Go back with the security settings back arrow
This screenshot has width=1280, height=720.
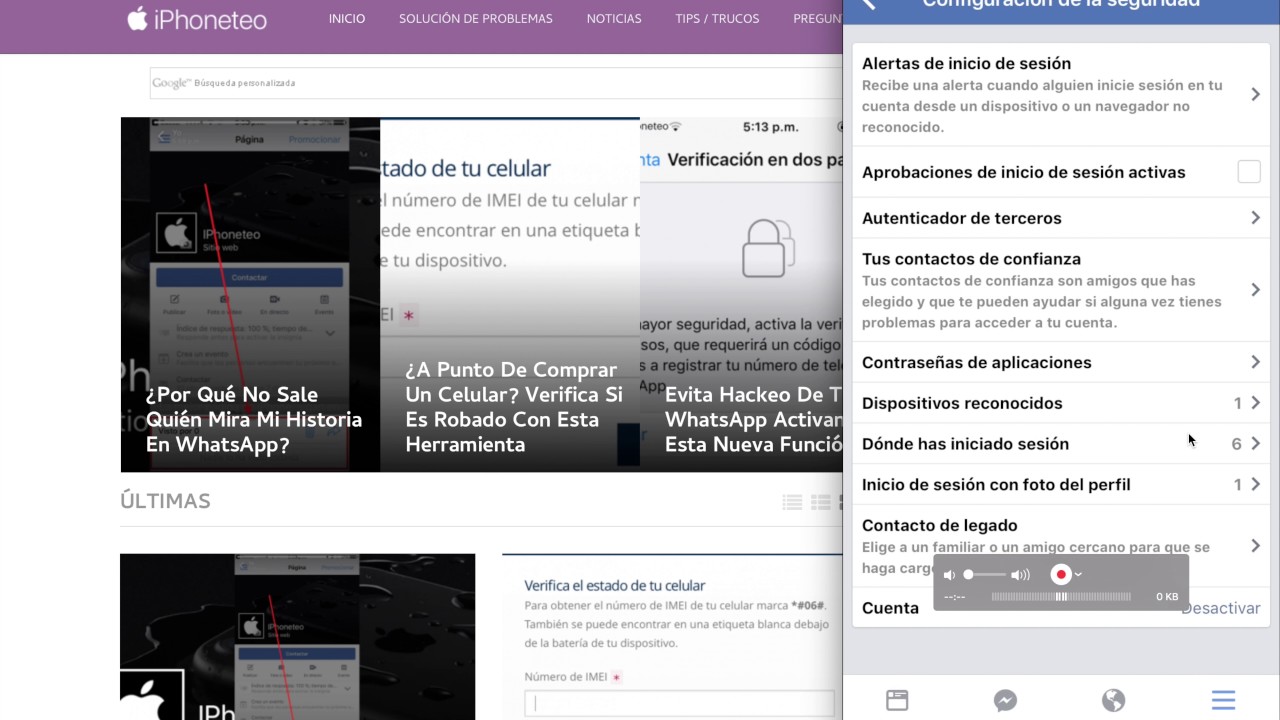pyautogui.click(x=868, y=4)
